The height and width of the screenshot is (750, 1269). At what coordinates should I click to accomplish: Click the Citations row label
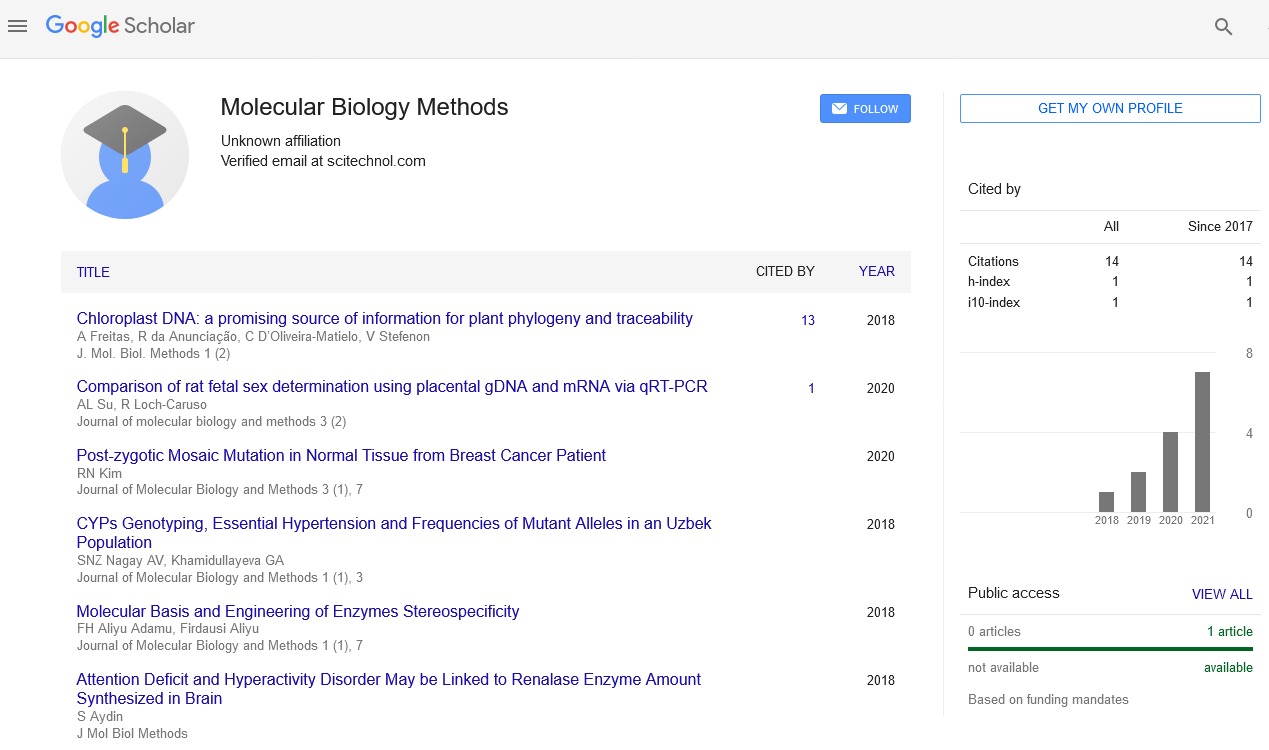(x=993, y=261)
